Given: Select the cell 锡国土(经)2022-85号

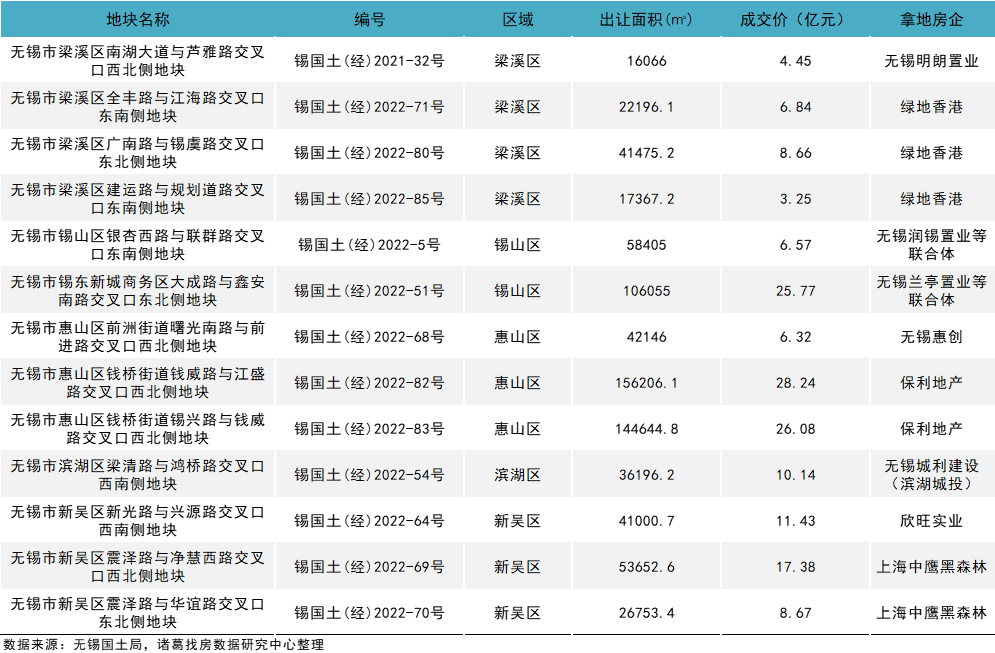Looking at the screenshot, I should coord(369,199).
